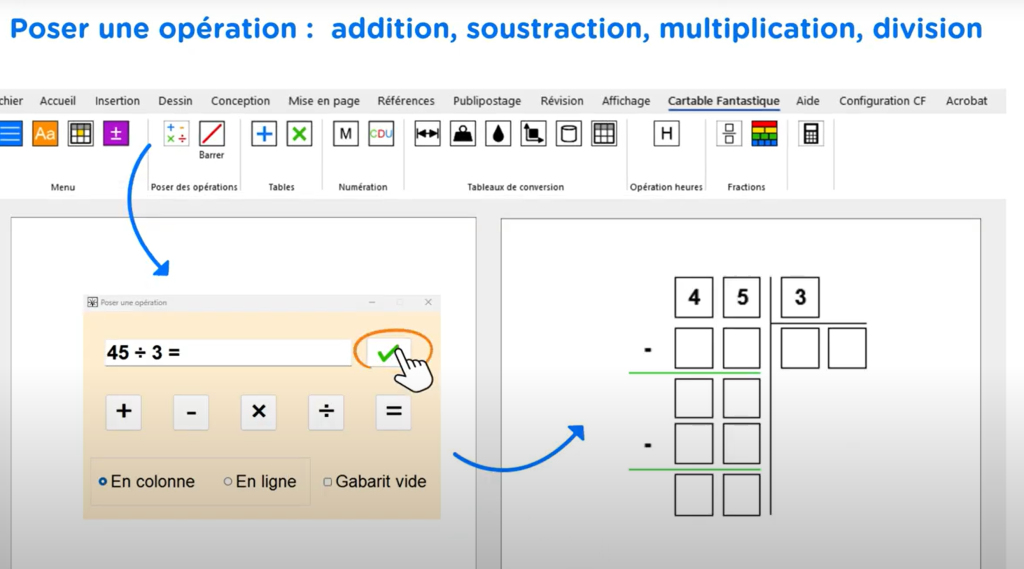The height and width of the screenshot is (569, 1024).
Task: Confirm operation with green checkmark button
Action: (x=389, y=352)
